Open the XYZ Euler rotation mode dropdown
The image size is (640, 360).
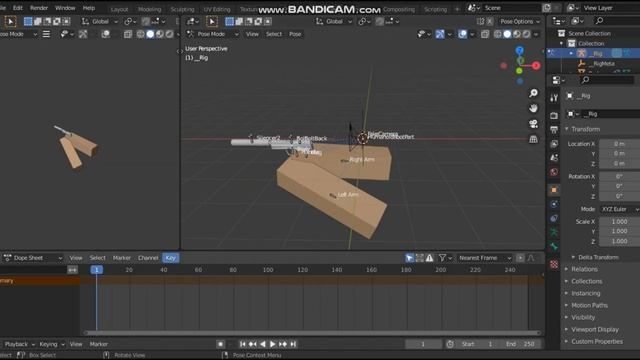(620, 209)
